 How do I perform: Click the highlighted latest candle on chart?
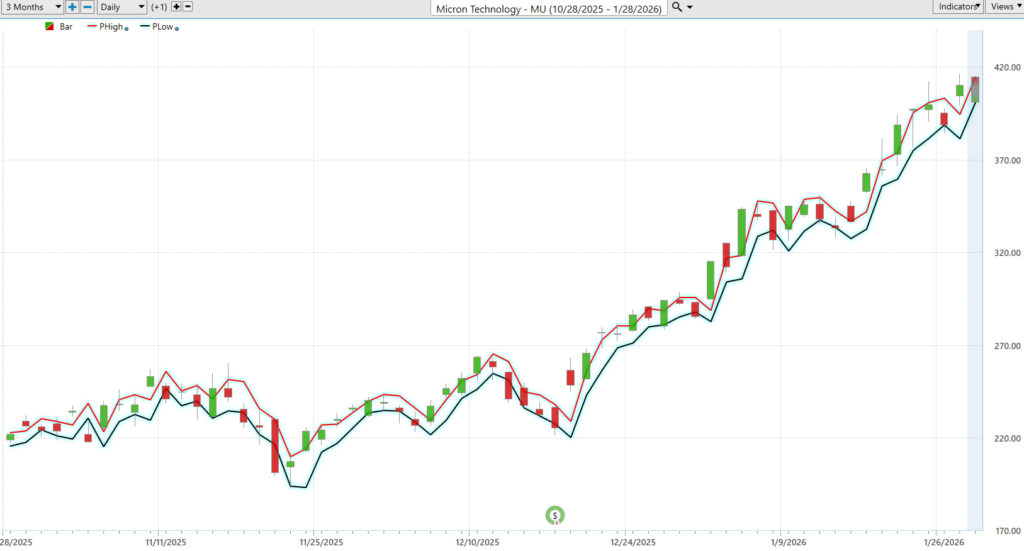click(975, 89)
